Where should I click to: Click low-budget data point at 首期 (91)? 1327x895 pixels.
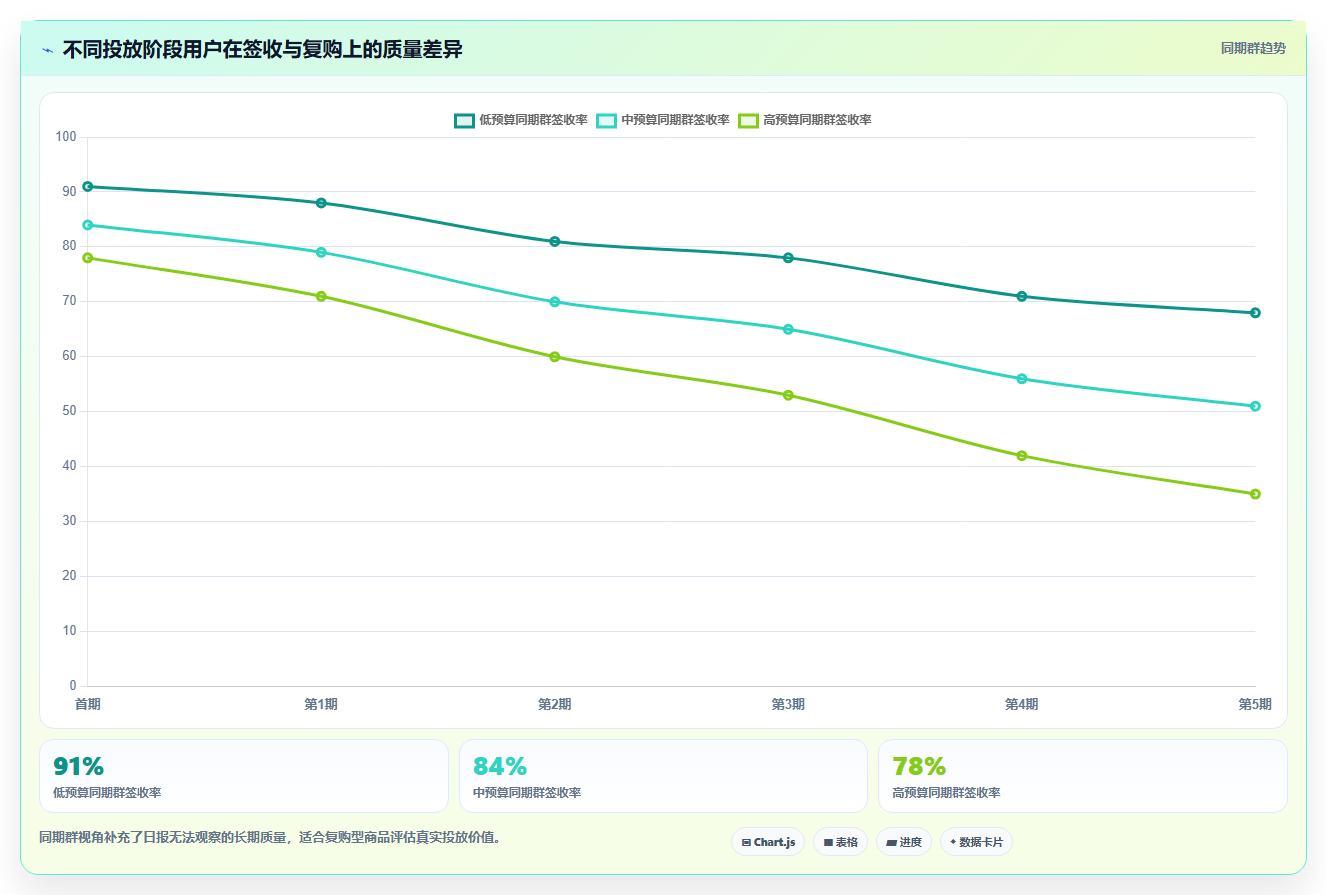(x=88, y=187)
